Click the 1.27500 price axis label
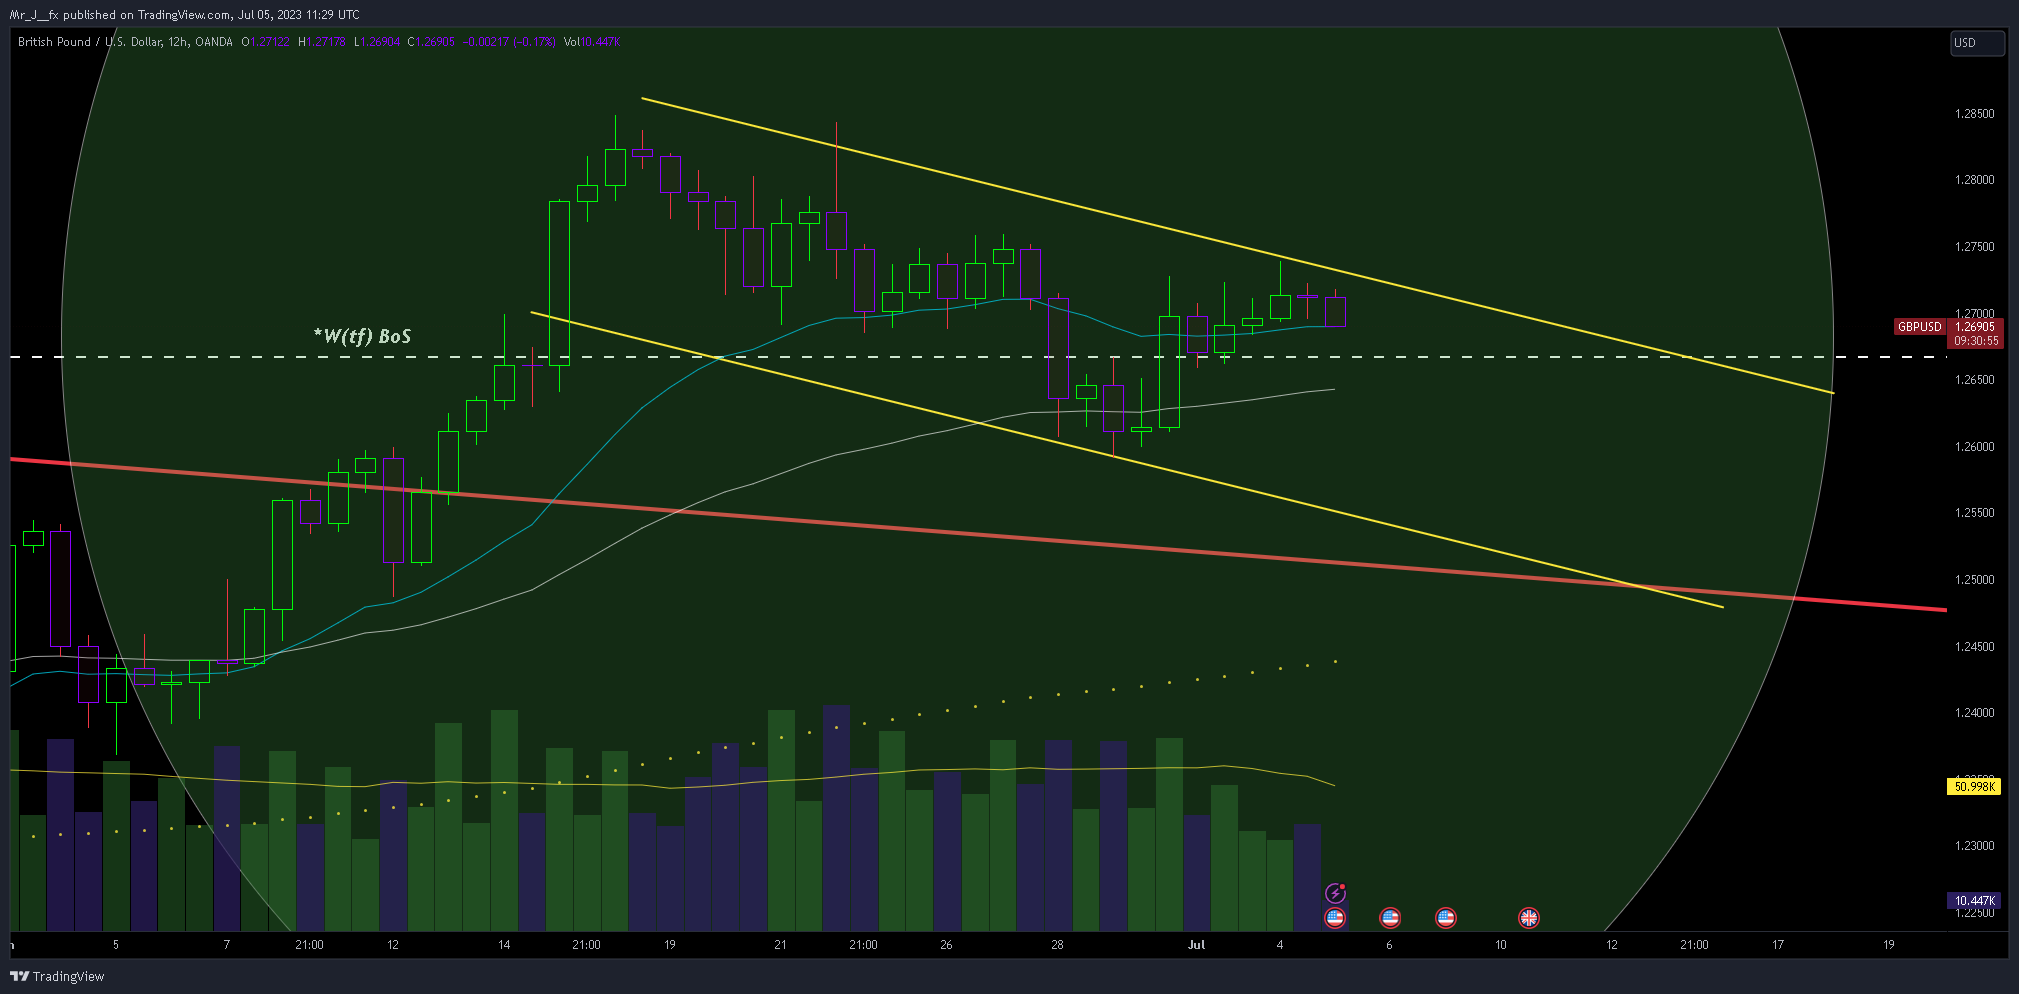 click(x=1974, y=247)
